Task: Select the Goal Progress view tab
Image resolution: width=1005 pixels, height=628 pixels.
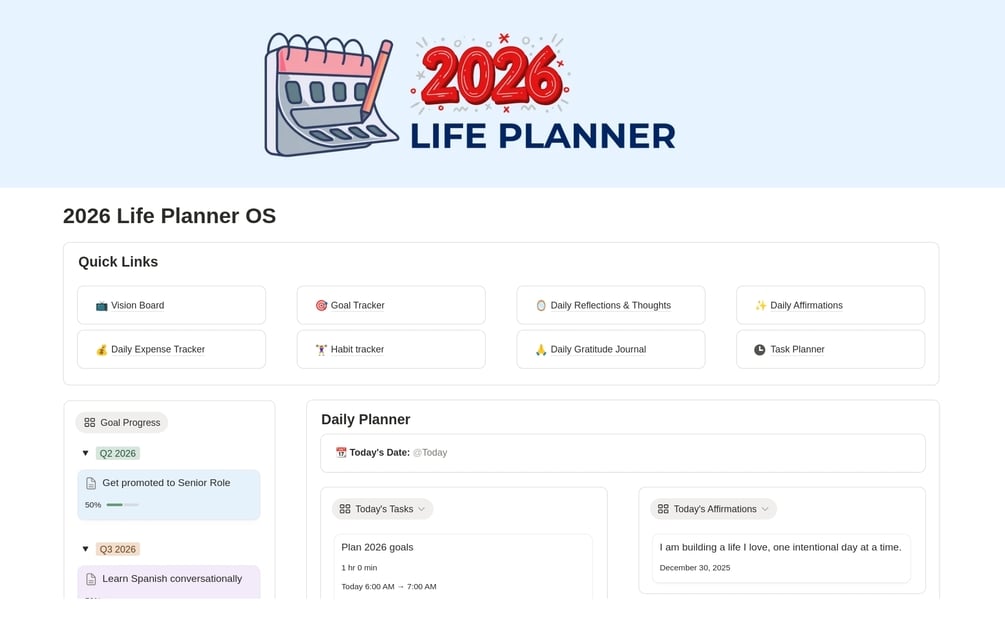Action: (x=121, y=422)
